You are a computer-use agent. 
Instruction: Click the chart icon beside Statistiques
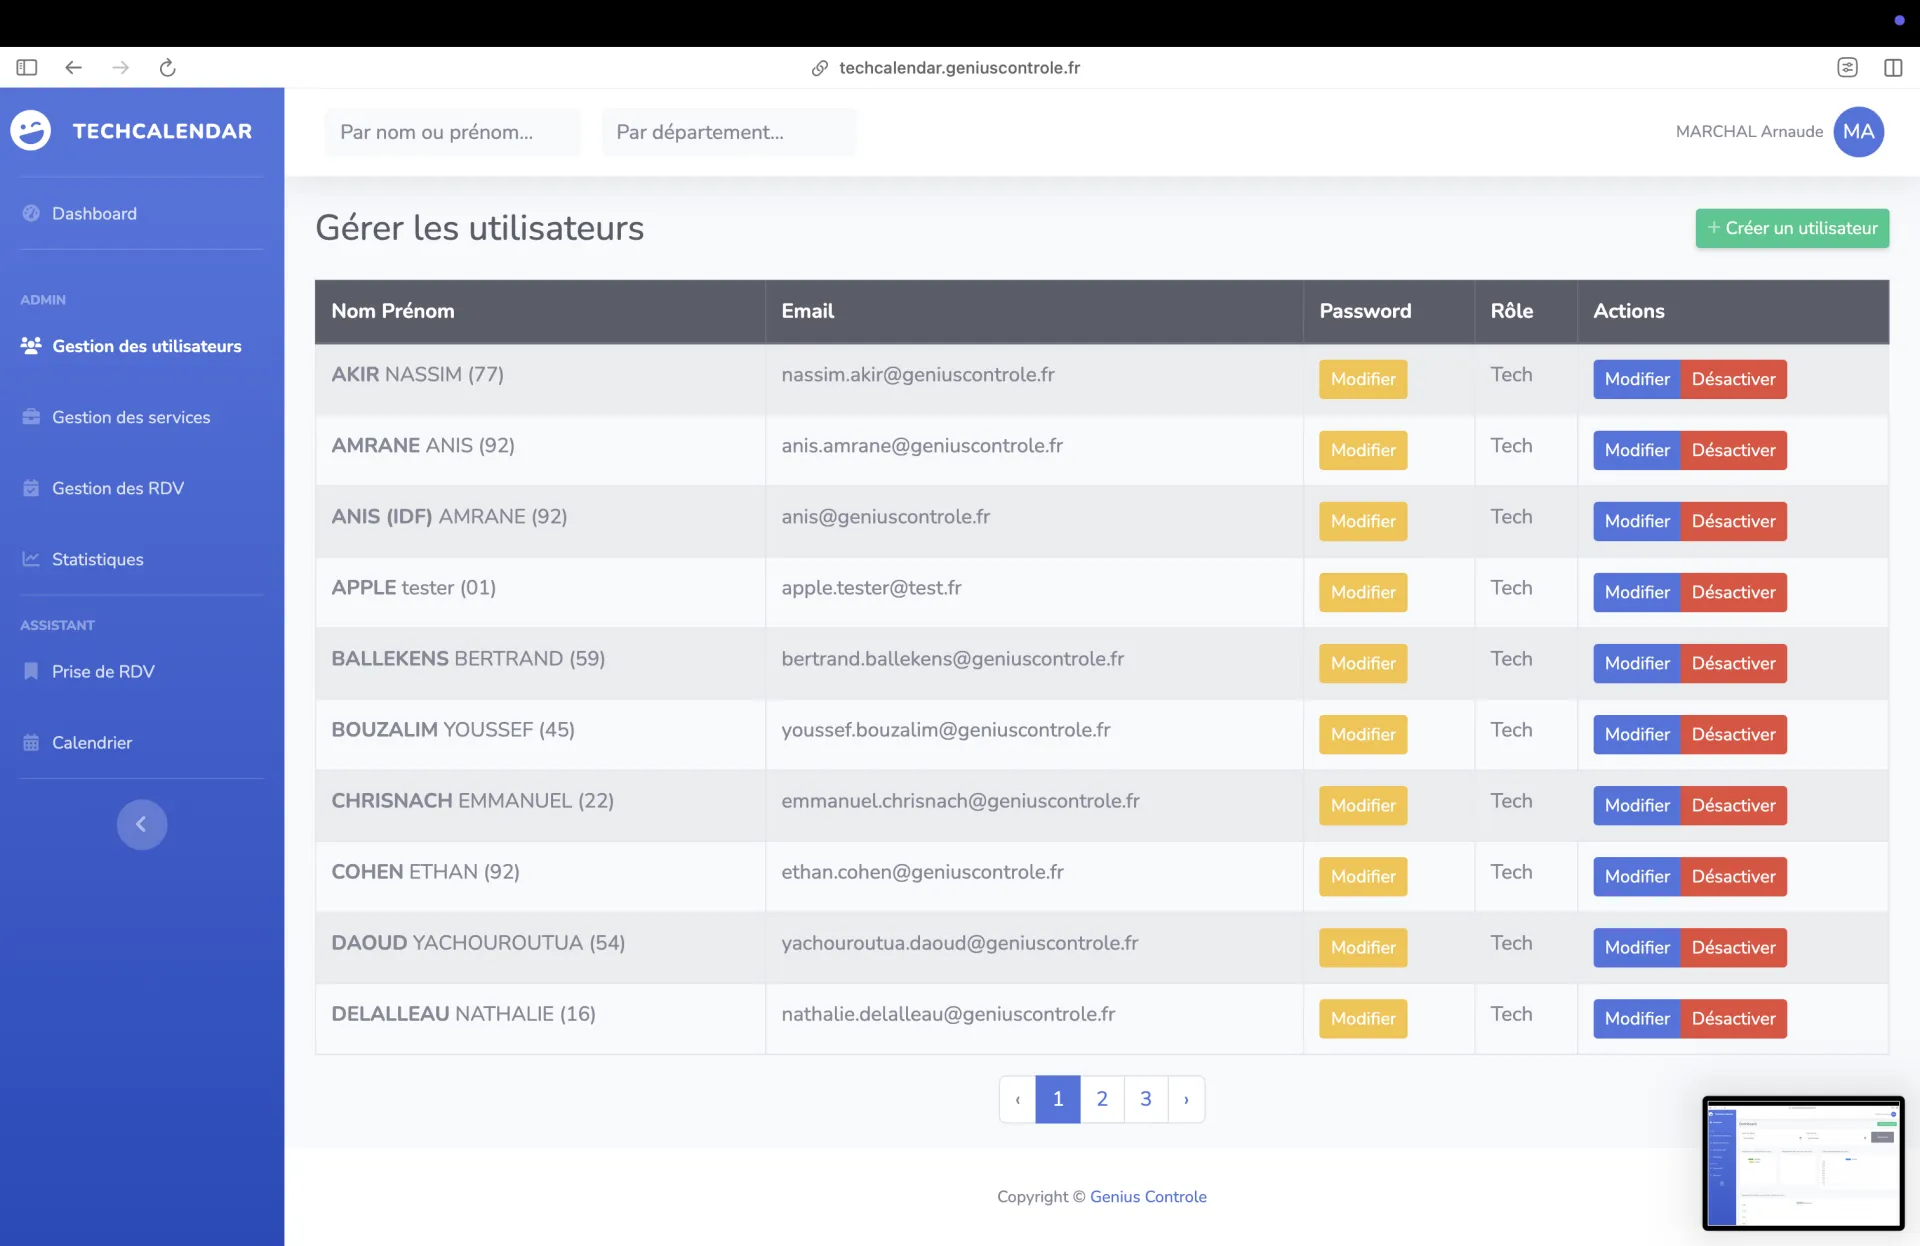(x=31, y=559)
